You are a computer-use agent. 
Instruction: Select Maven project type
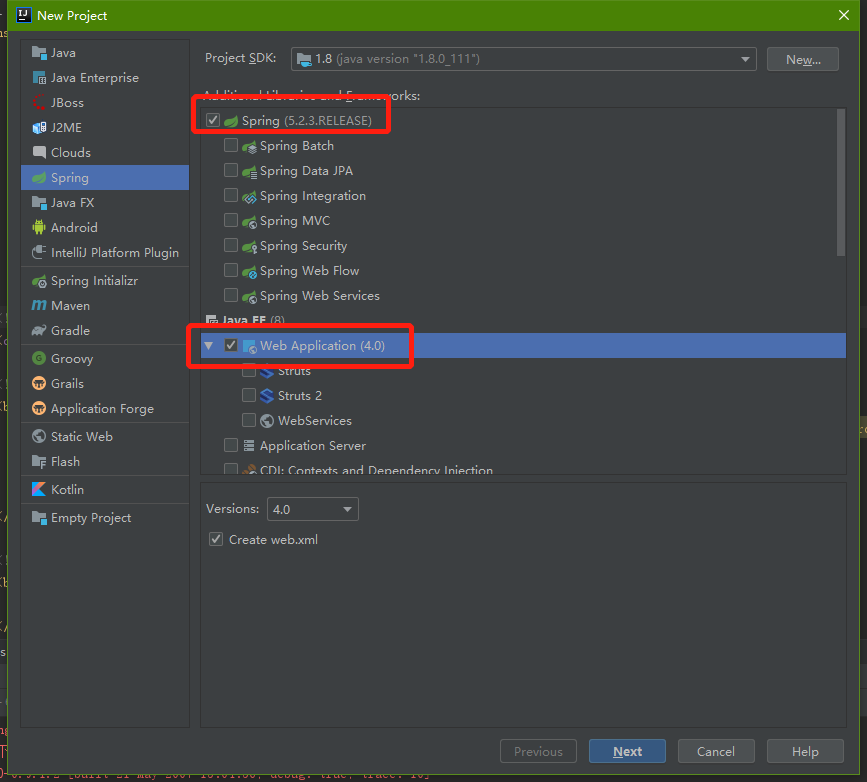point(105,306)
